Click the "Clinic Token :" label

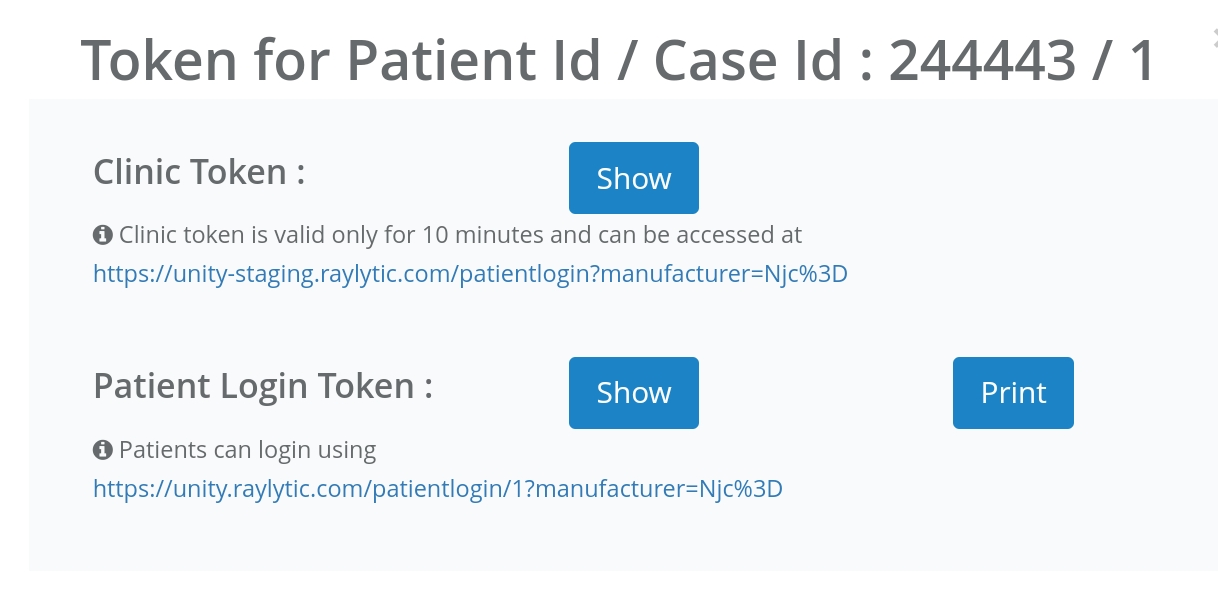199,172
